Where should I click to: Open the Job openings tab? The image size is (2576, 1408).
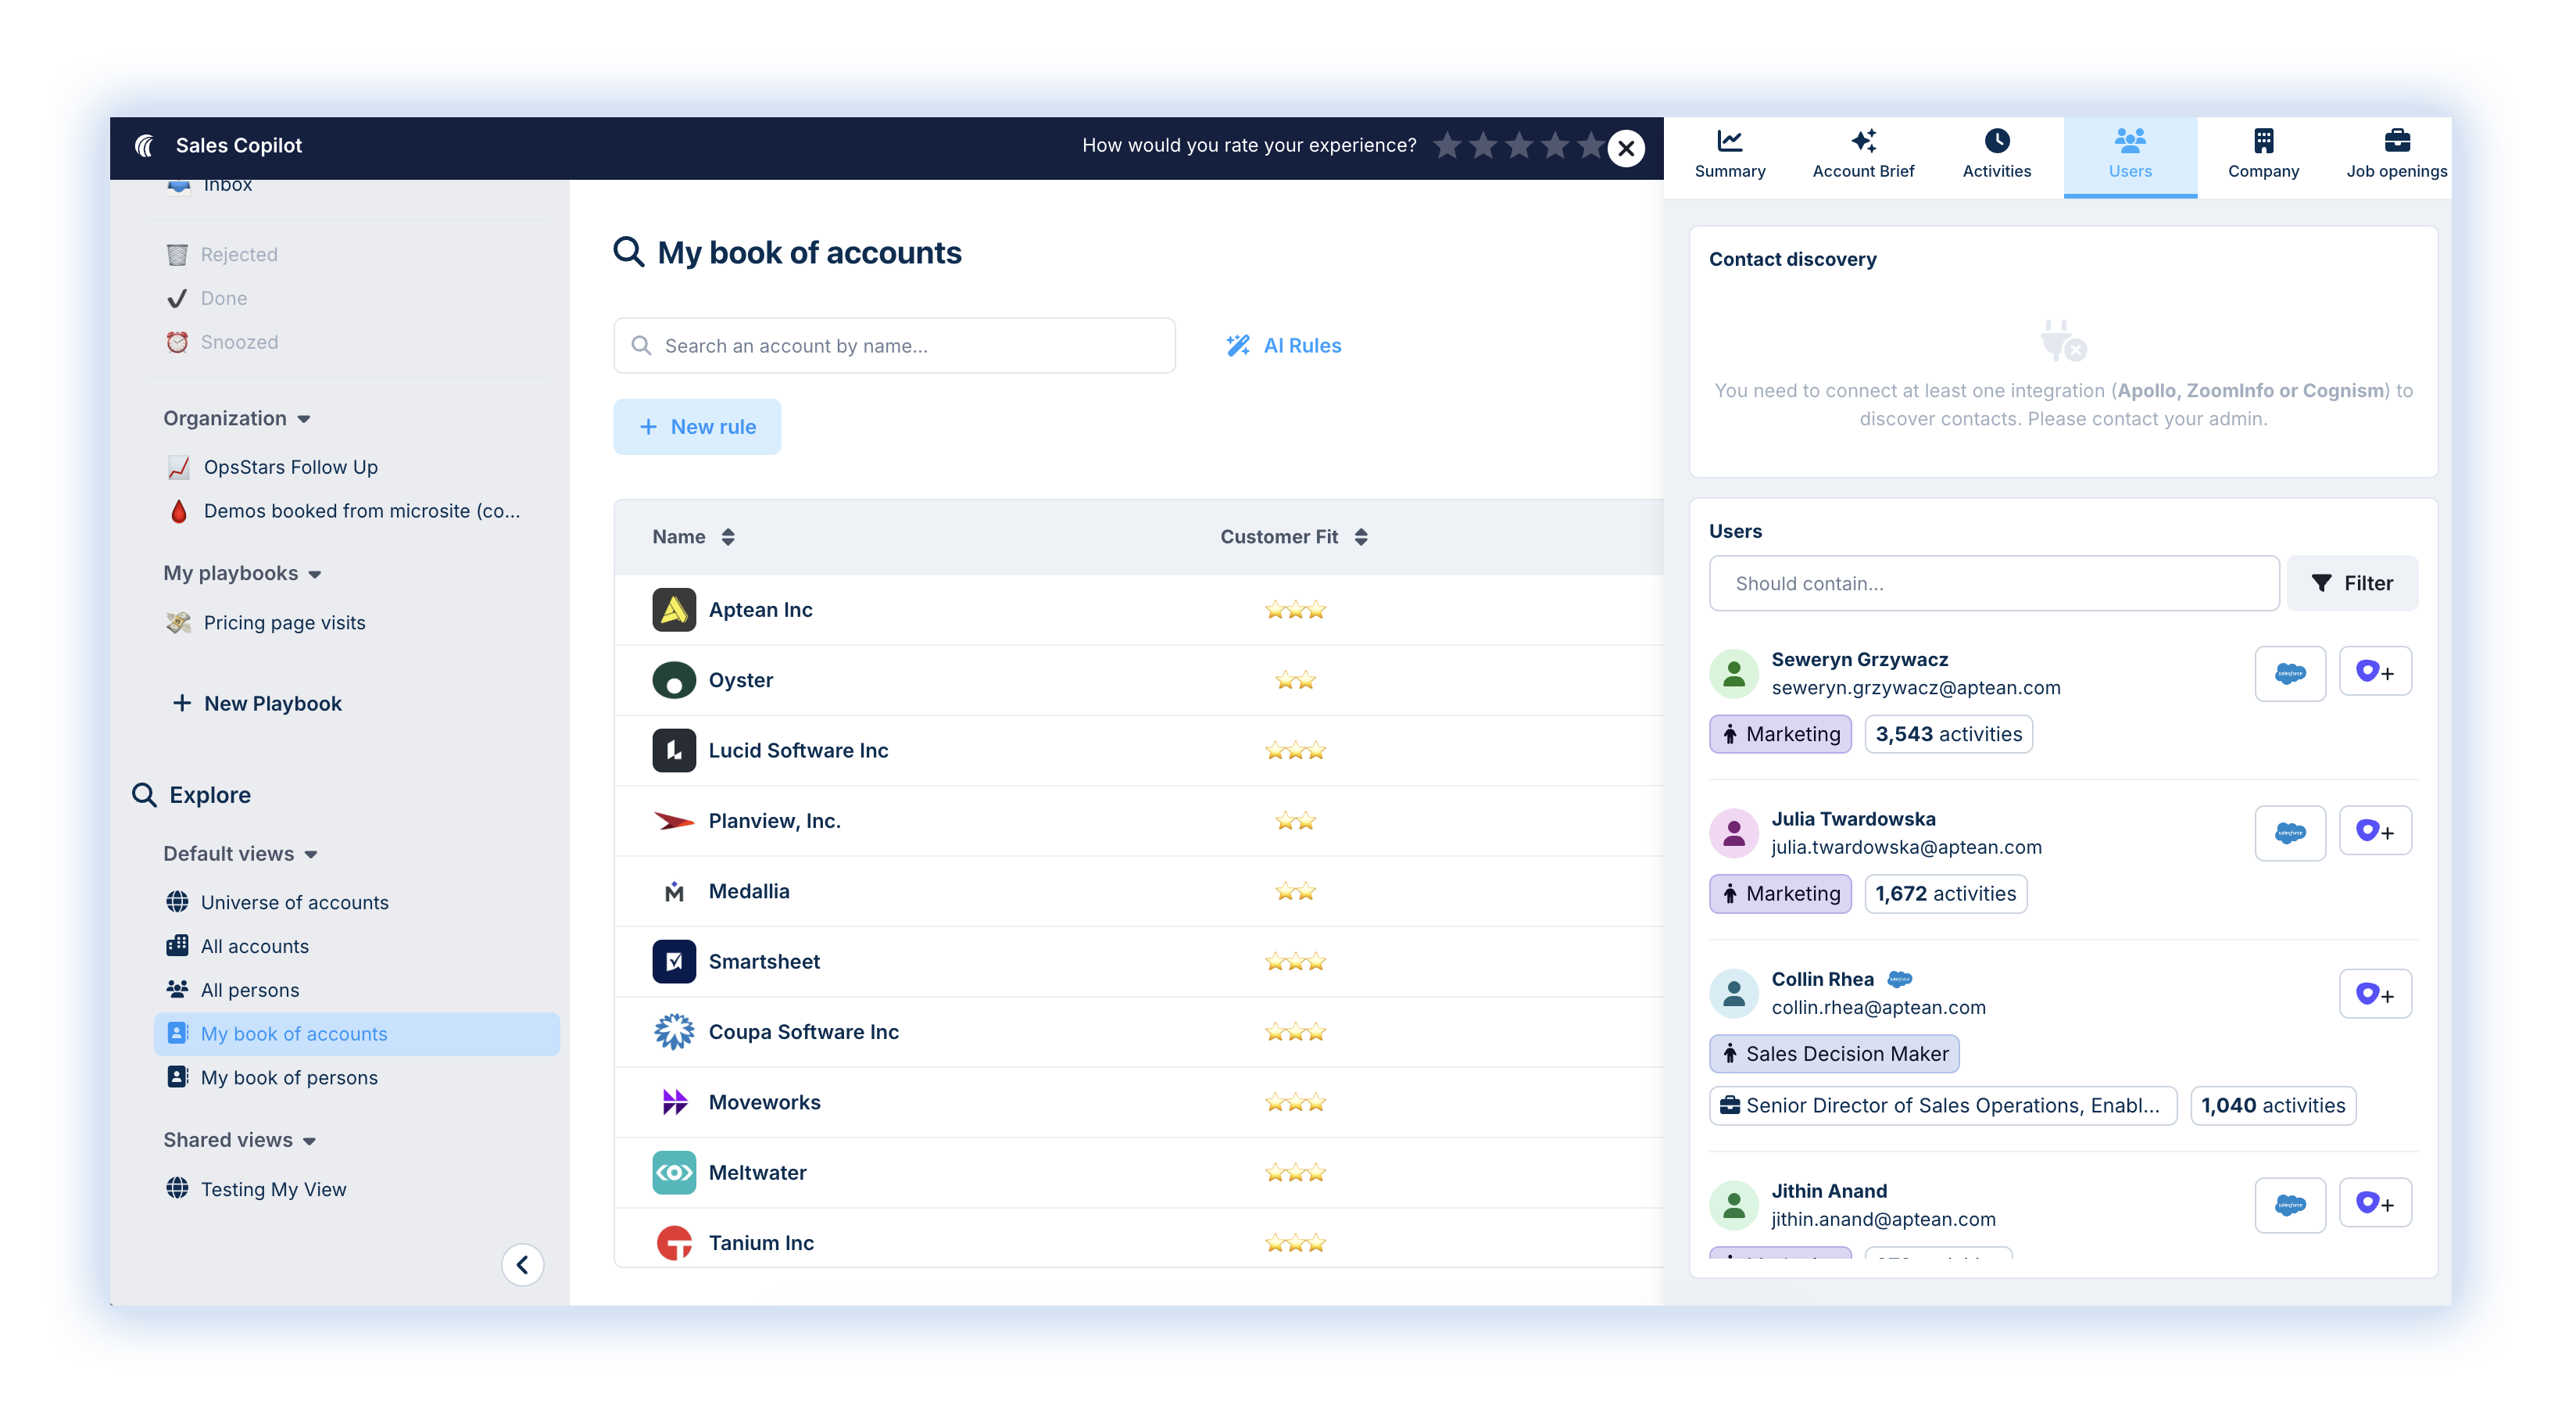(2396, 154)
